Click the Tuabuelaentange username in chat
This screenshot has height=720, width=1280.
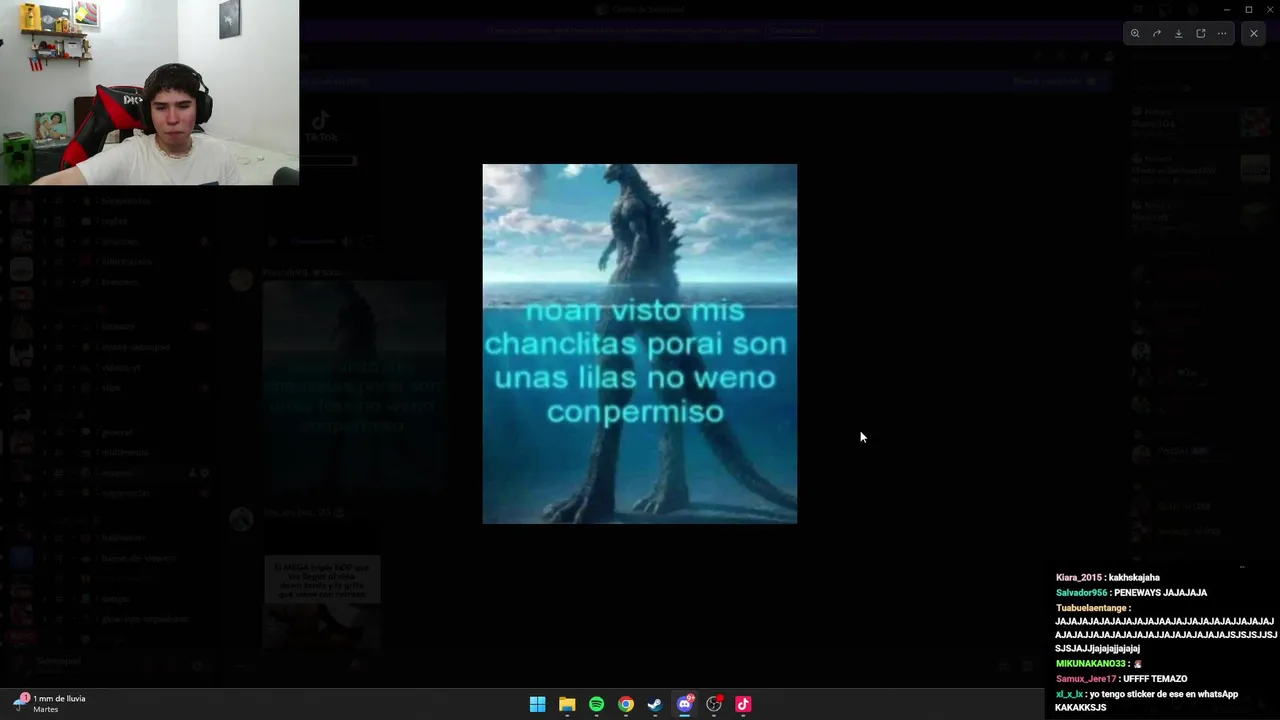point(1091,607)
